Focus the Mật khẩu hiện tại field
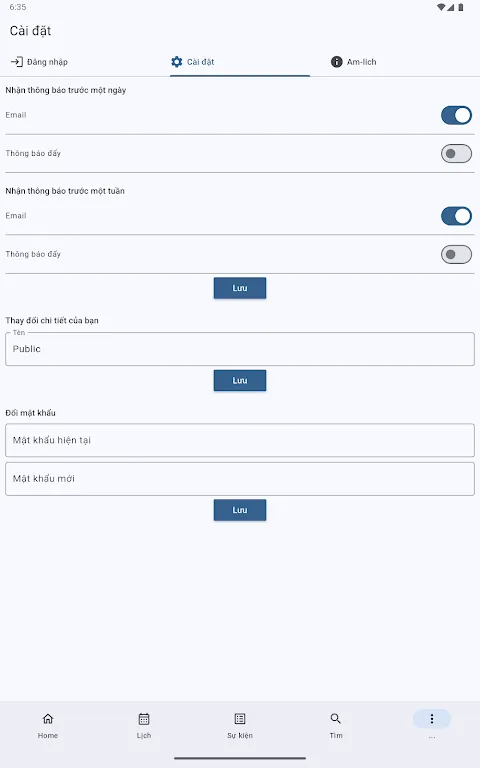 240,440
